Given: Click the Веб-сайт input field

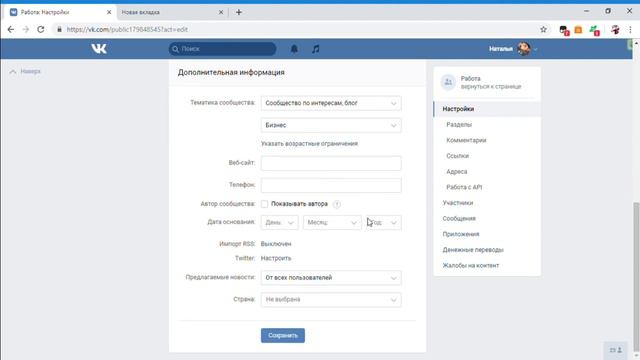Looking at the screenshot, I should point(331,163).
